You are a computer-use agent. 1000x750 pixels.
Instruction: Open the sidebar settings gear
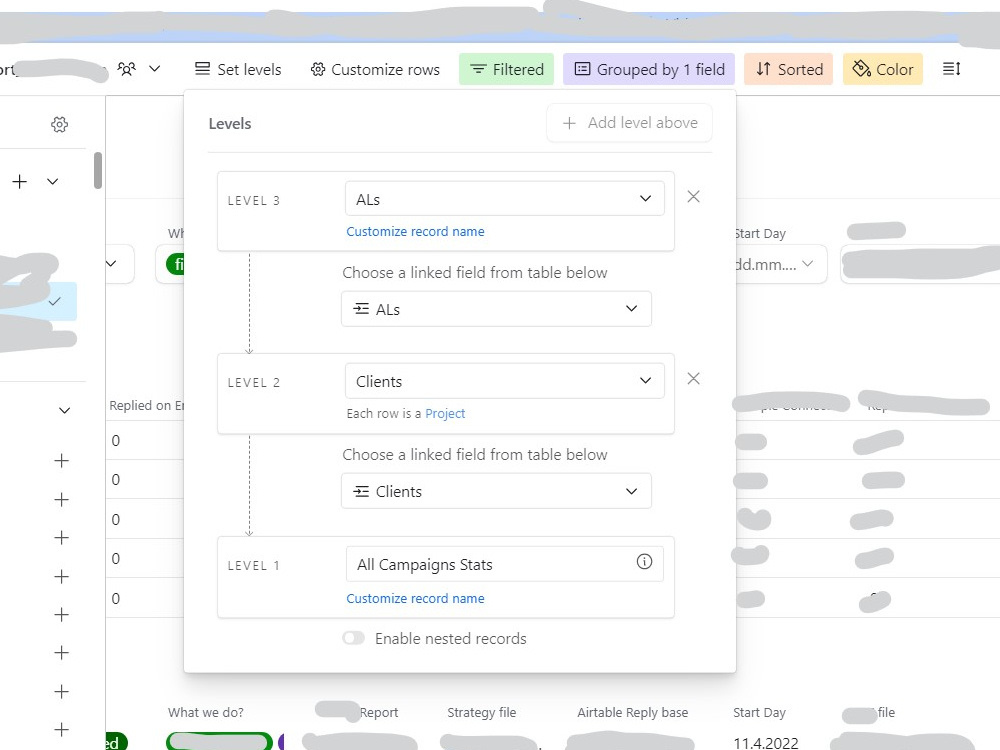(59, 124)
